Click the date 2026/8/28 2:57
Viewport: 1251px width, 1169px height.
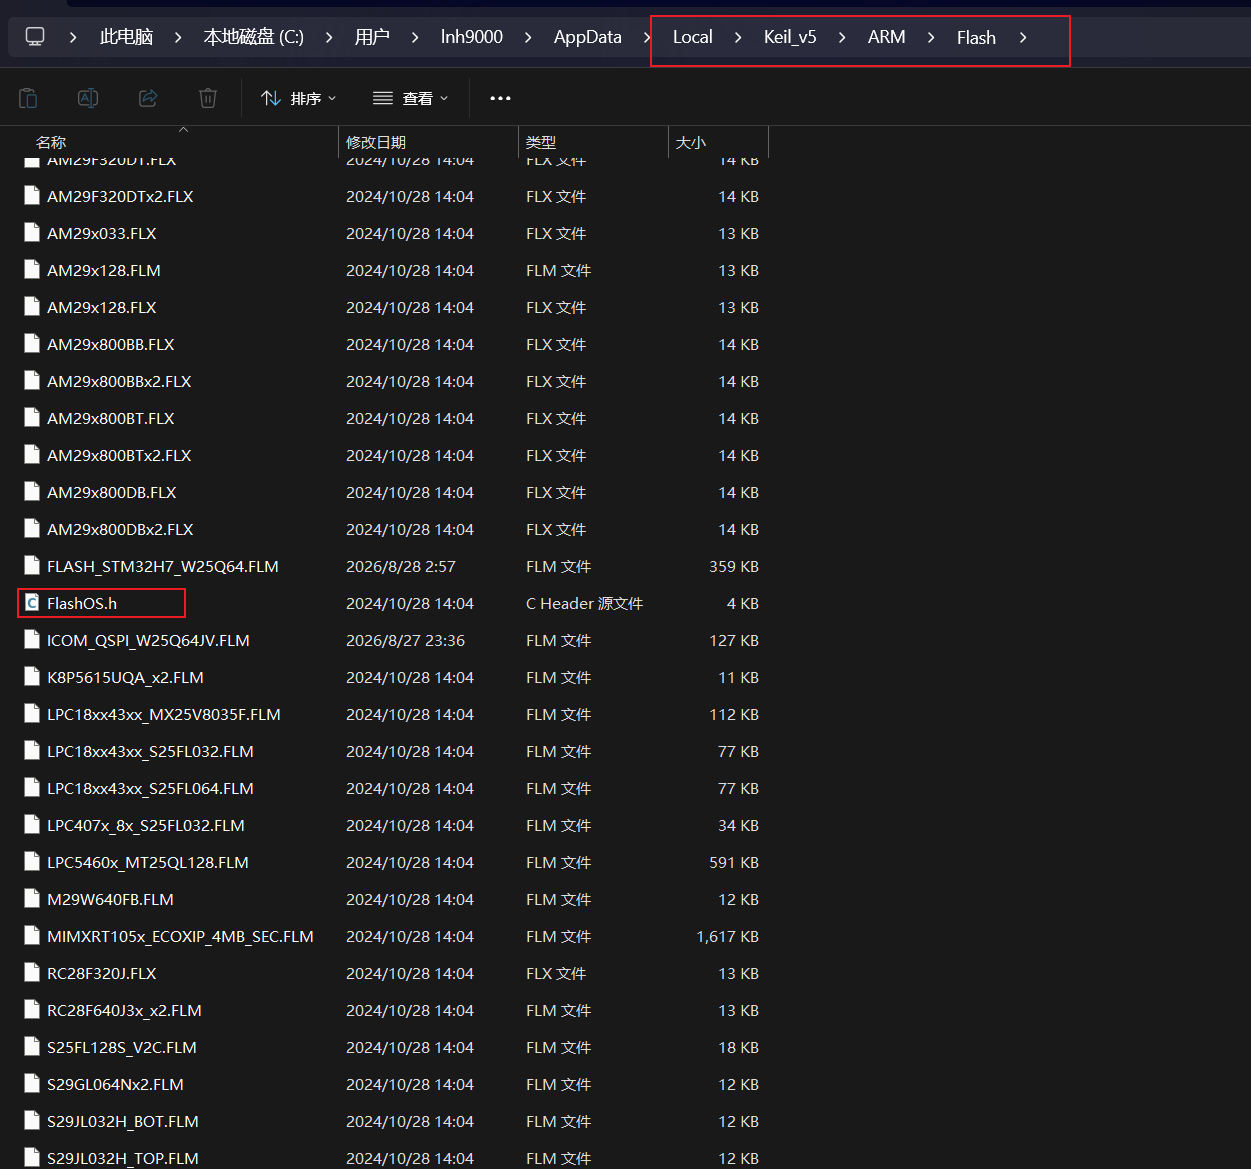click(x=401, y=566)
